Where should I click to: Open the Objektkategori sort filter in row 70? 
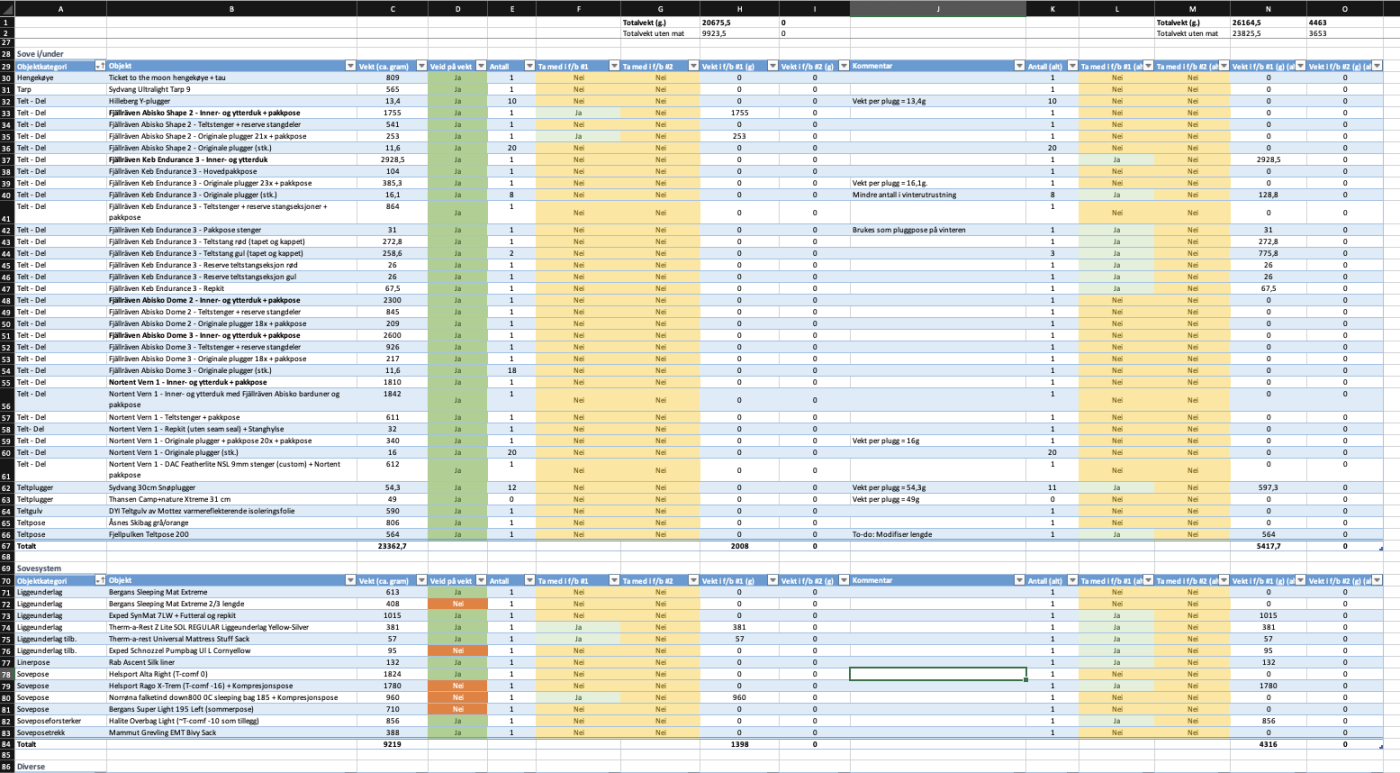tap(99, 580)
